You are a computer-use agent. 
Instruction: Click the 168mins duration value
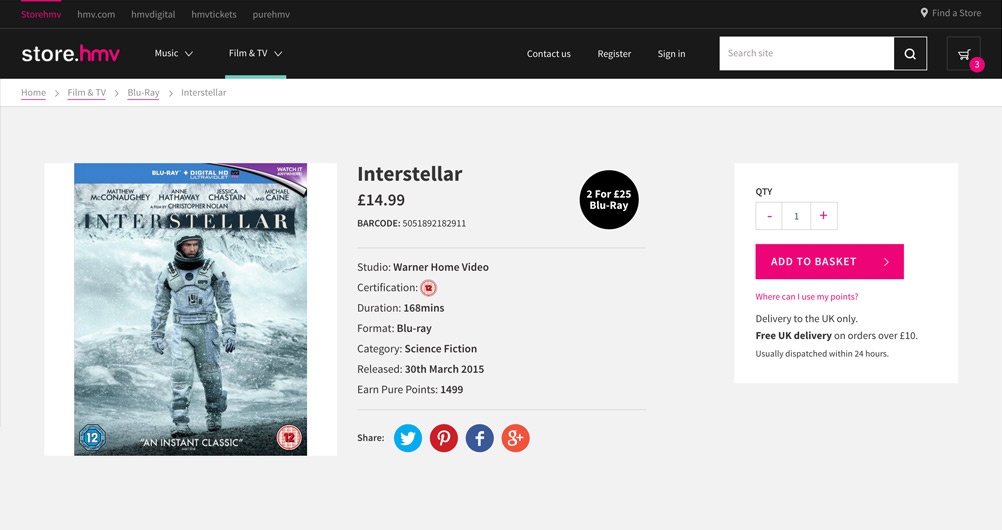[x=424, y=308]
